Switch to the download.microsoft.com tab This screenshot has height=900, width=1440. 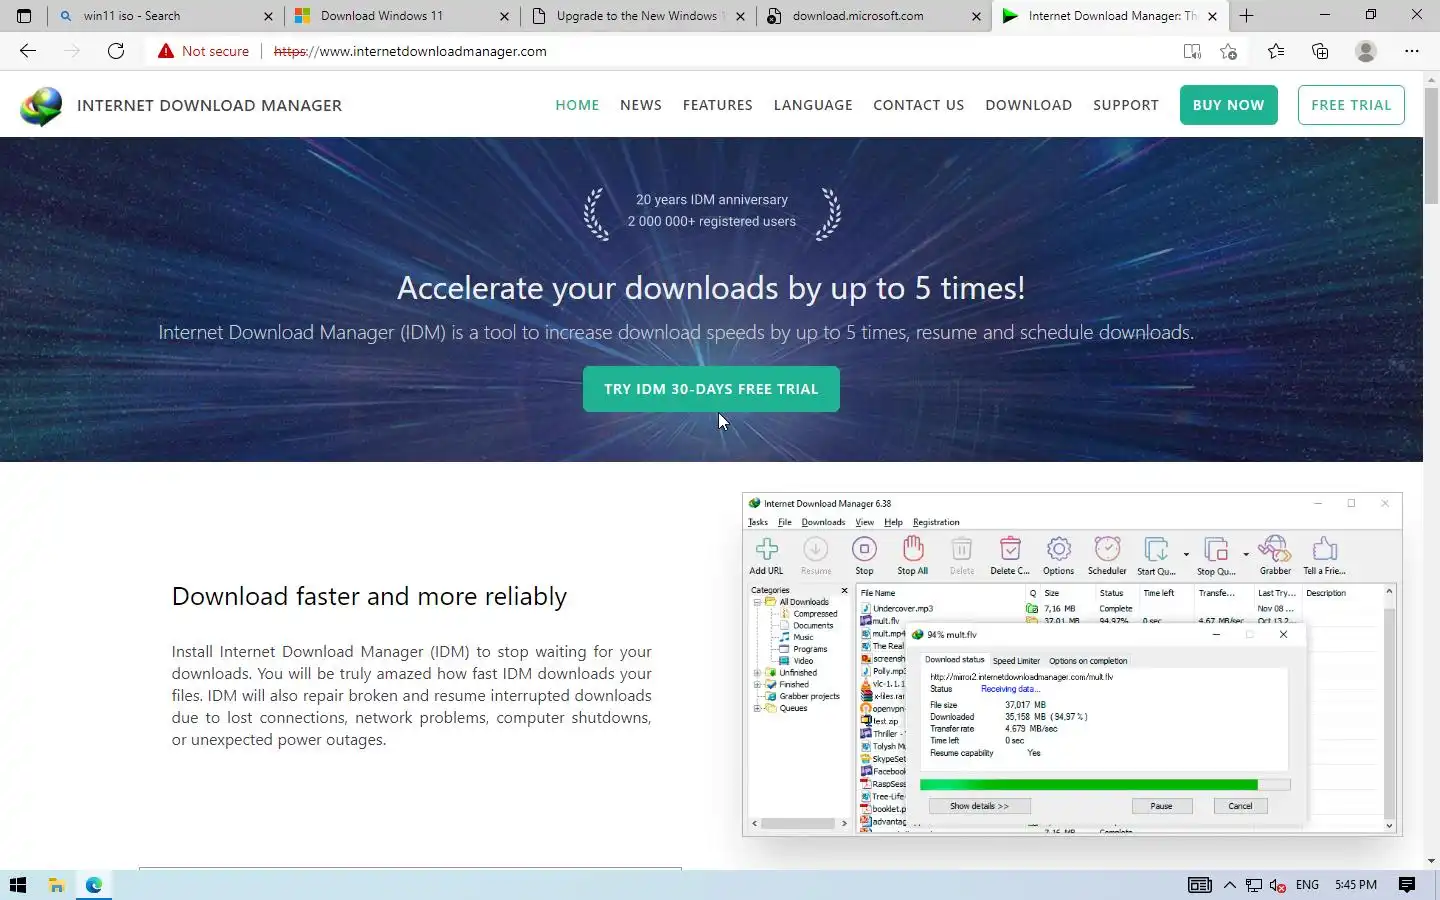[874, 16]
